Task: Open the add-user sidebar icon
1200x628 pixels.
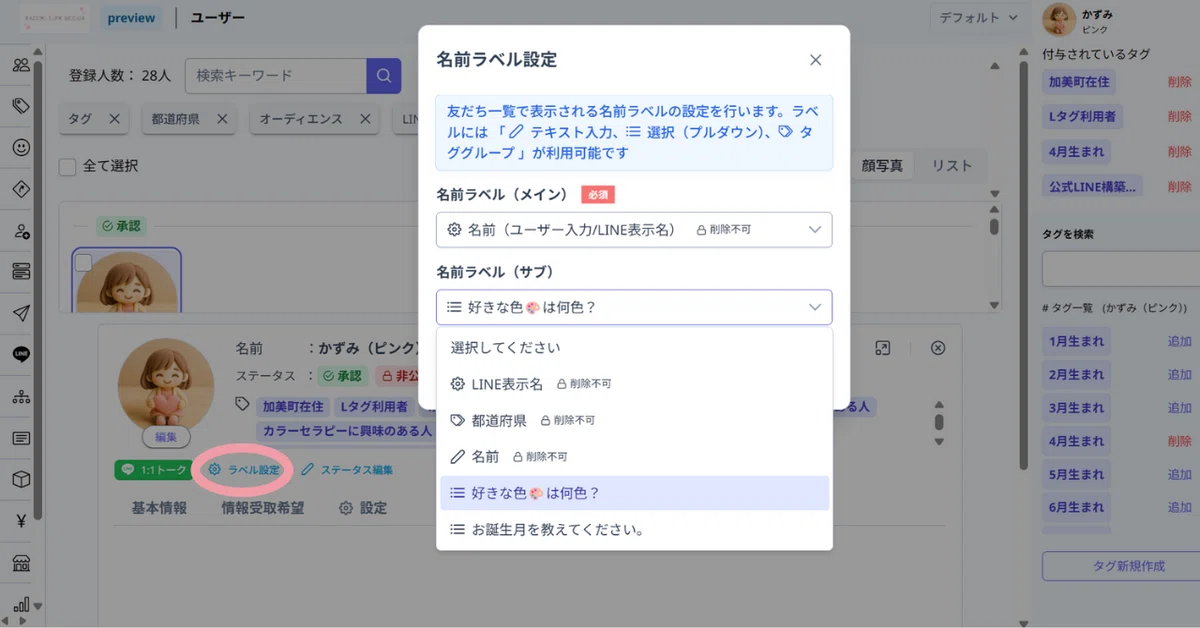Action: (20, 231)
